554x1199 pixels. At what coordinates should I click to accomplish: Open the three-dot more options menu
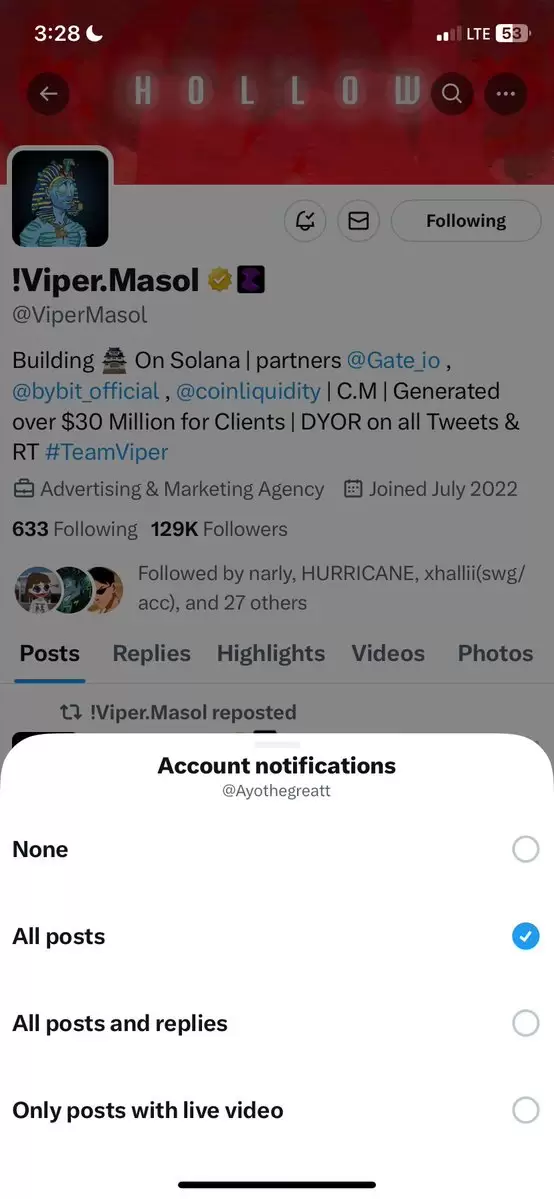tap(505, 93)
